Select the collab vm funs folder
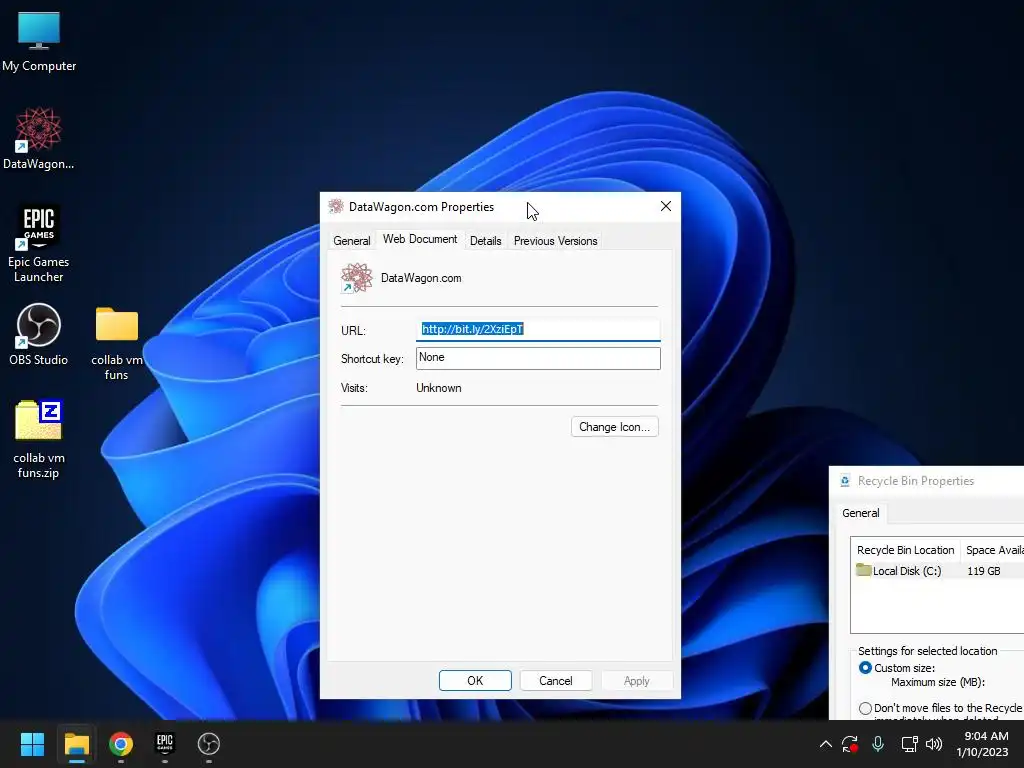Image resolution: width=1024 pixels, height=768 pixels. coord(117,343)
